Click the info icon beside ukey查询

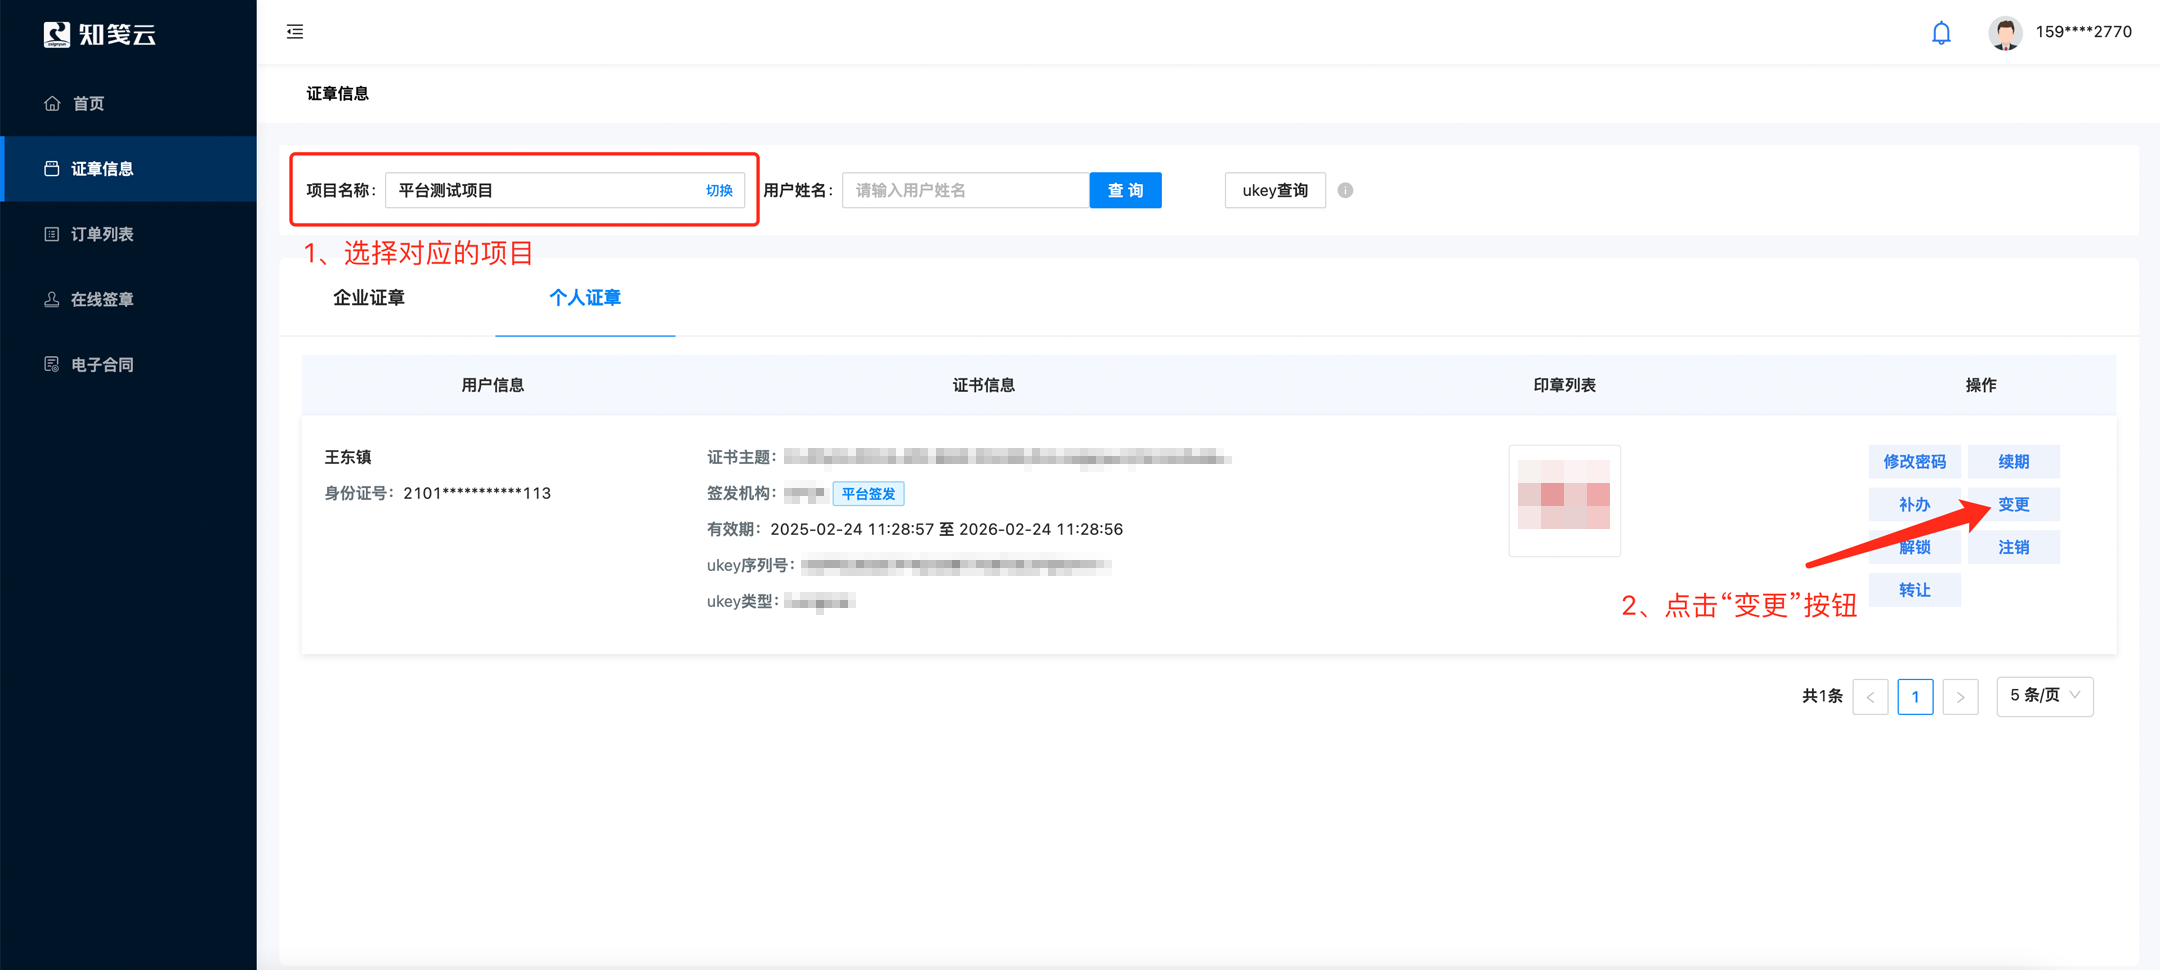1346,190
